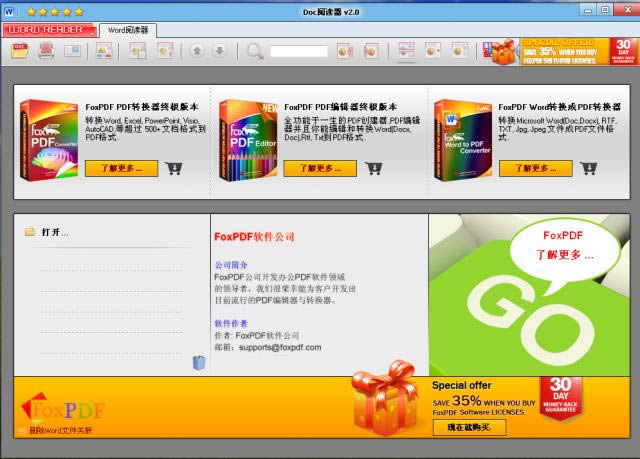
Task: Click the FoxPDF logo in bottom banner
Action: pyautogui.click(x=63, y=408)
